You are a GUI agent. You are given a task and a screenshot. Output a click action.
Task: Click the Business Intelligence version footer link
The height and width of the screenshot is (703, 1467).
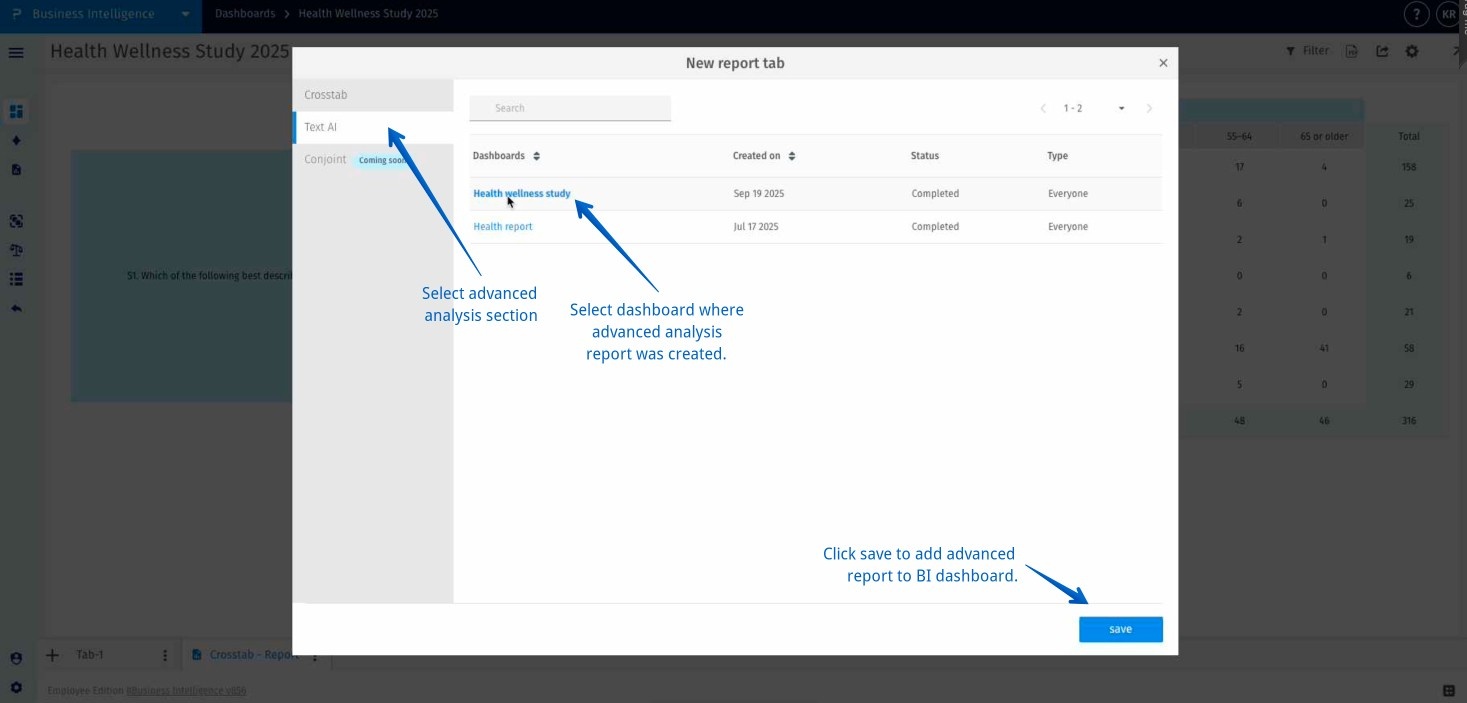187,690
